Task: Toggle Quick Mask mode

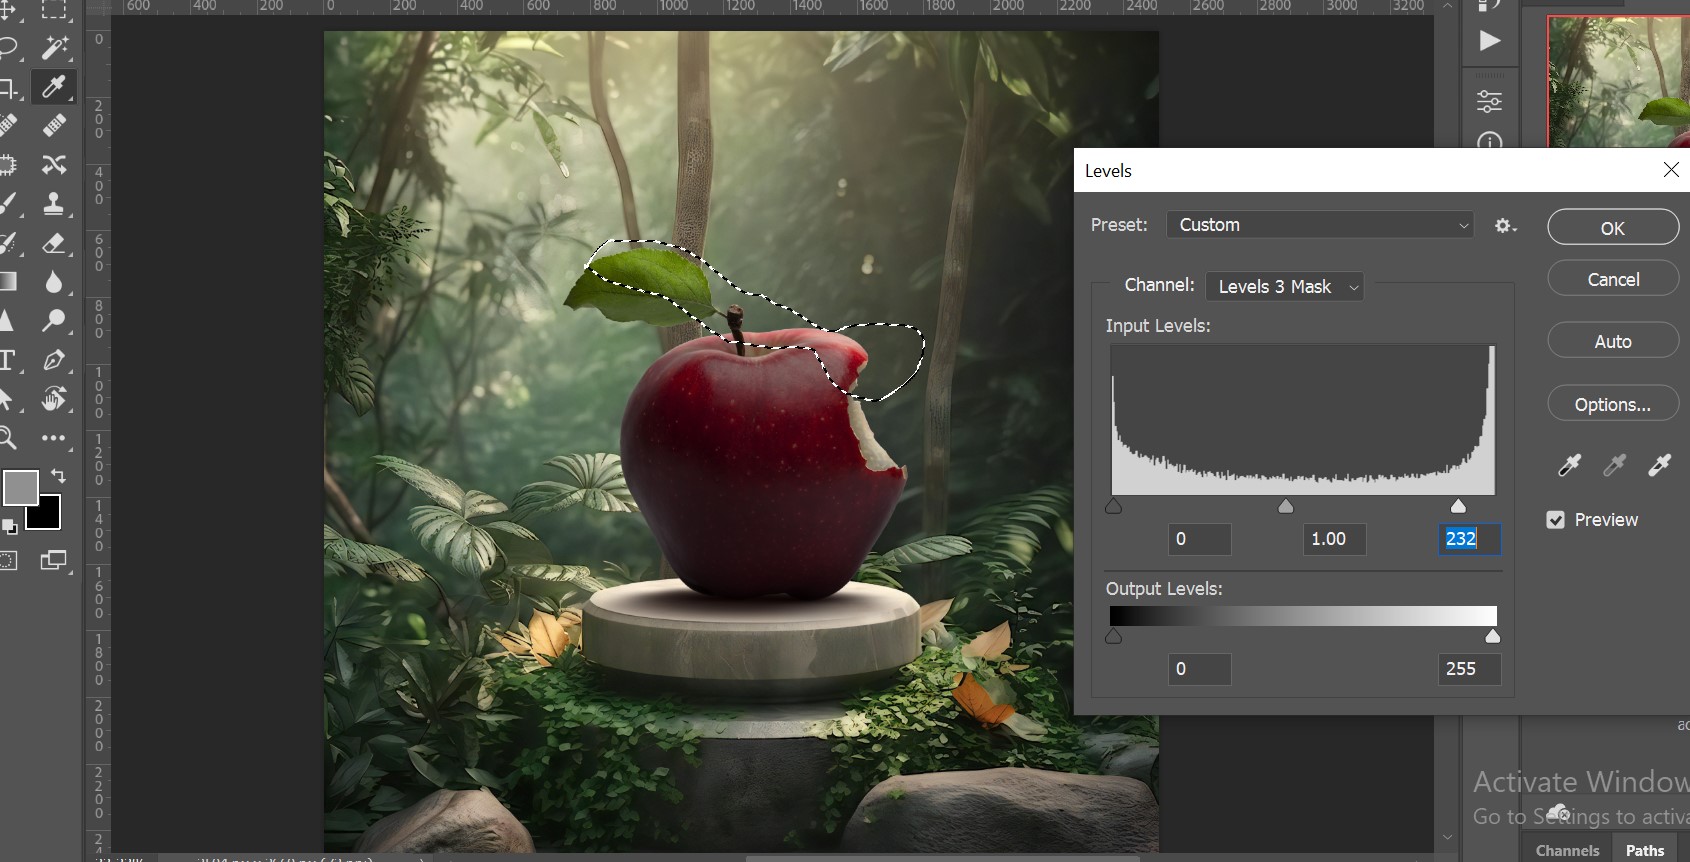Action: coord(9,560)
